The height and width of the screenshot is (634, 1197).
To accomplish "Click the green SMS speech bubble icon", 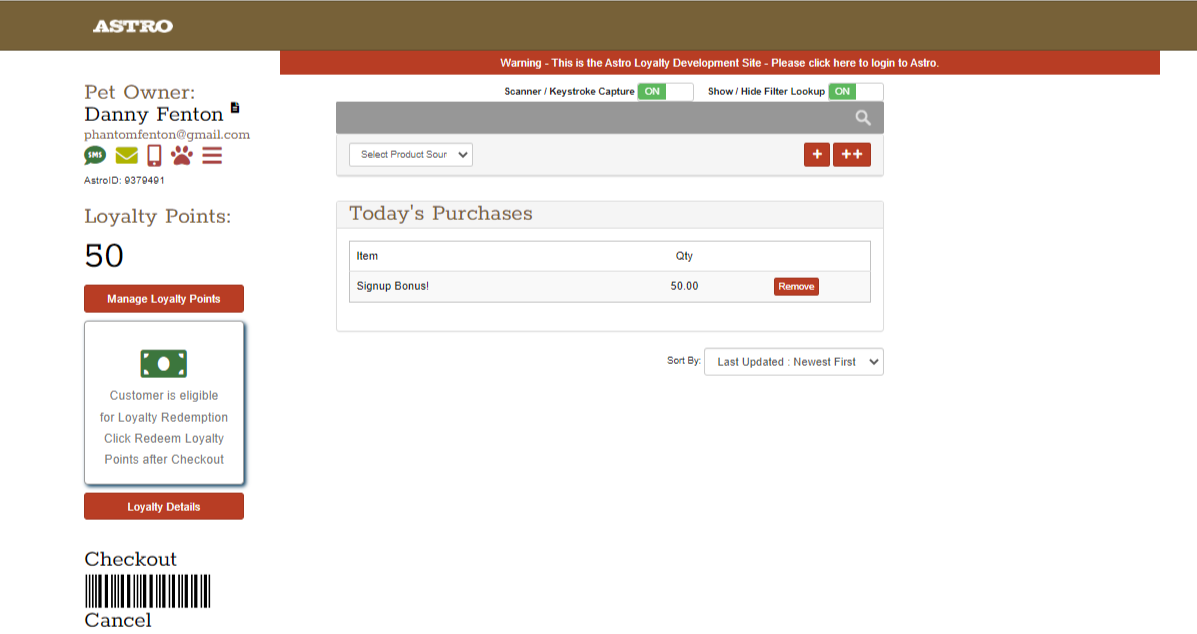I will (95, 155).
